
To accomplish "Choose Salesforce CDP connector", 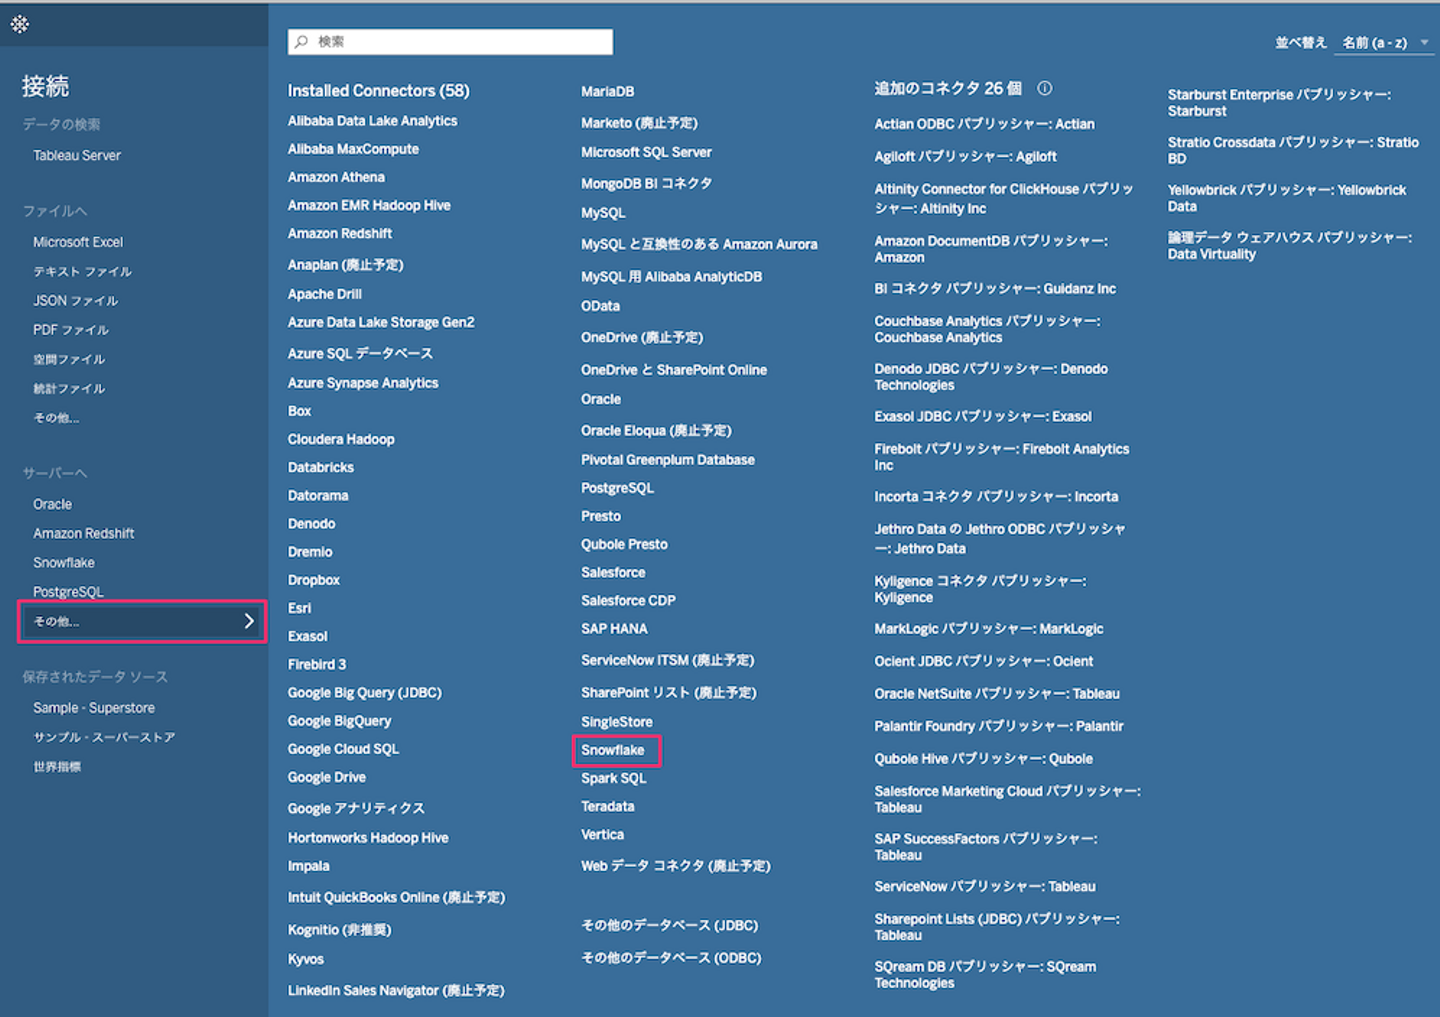I will click(628, 600).
